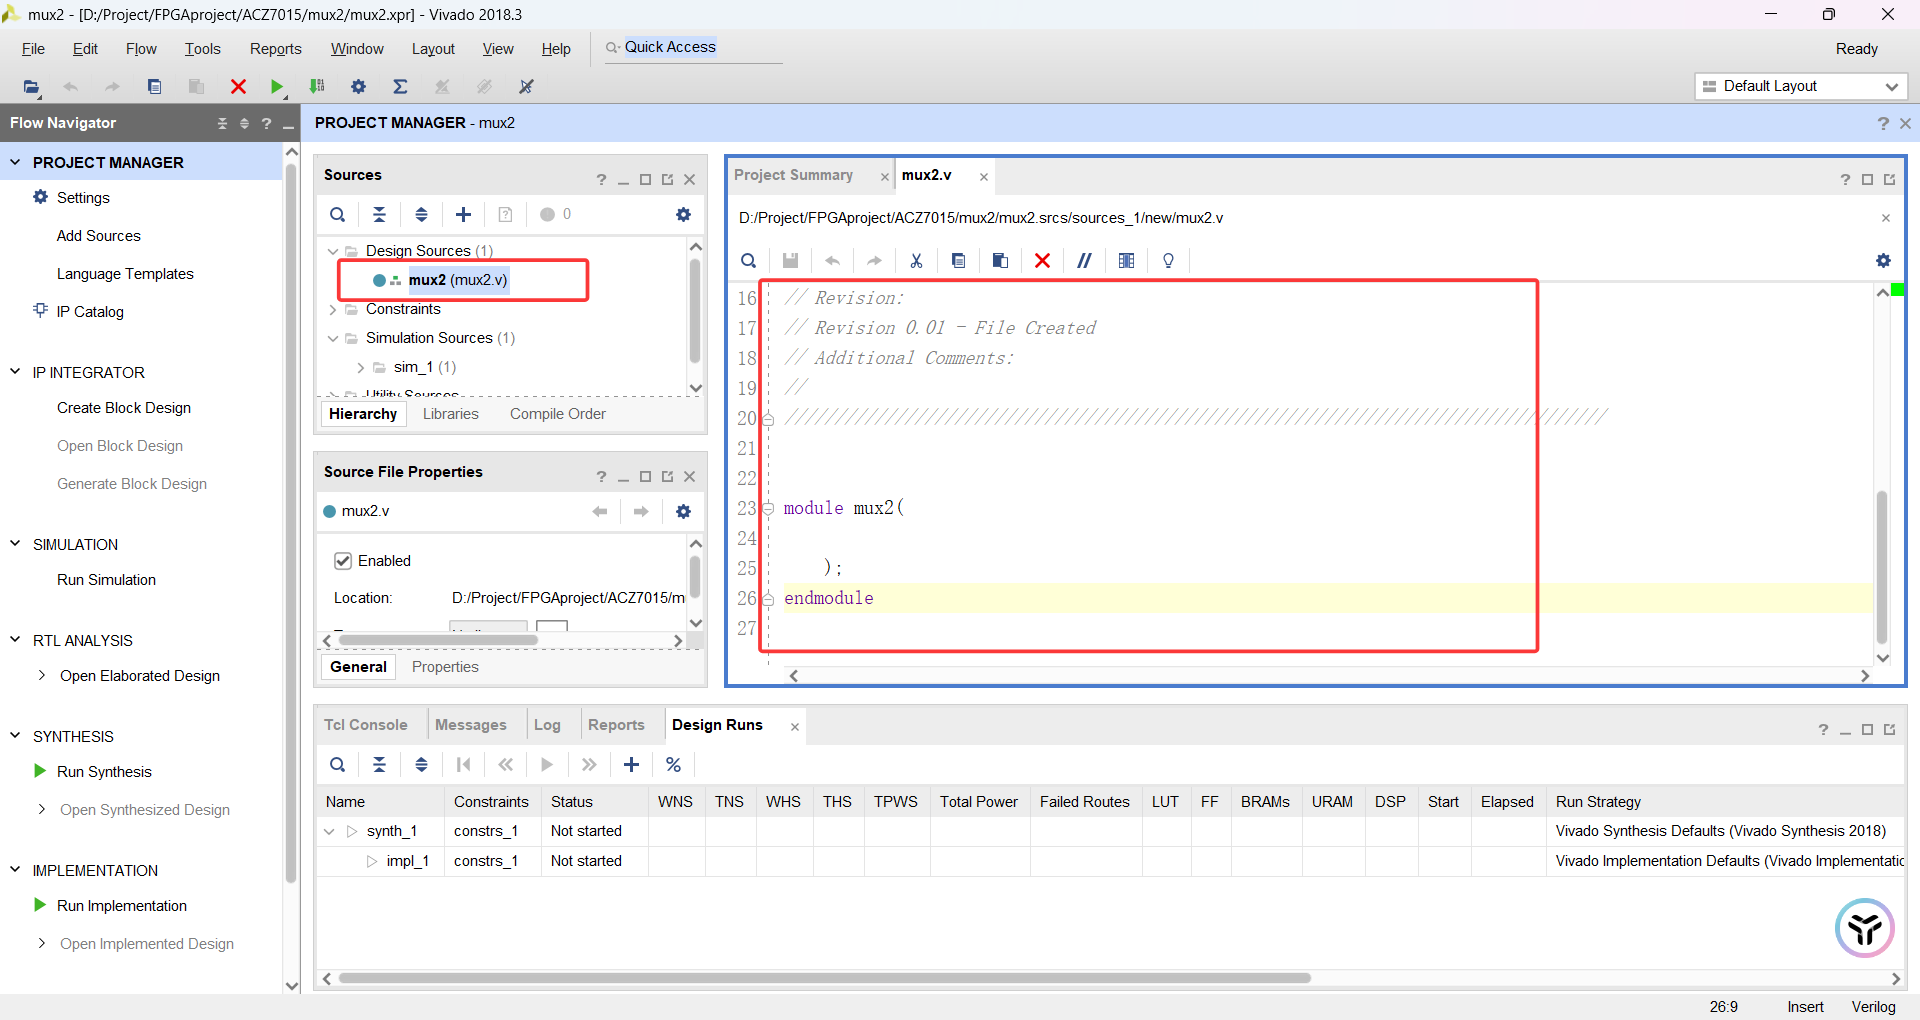The width and height of the screenshot is (1920, 1020).
Task: Click the impl_1 run row
Action: point(1111,861)
